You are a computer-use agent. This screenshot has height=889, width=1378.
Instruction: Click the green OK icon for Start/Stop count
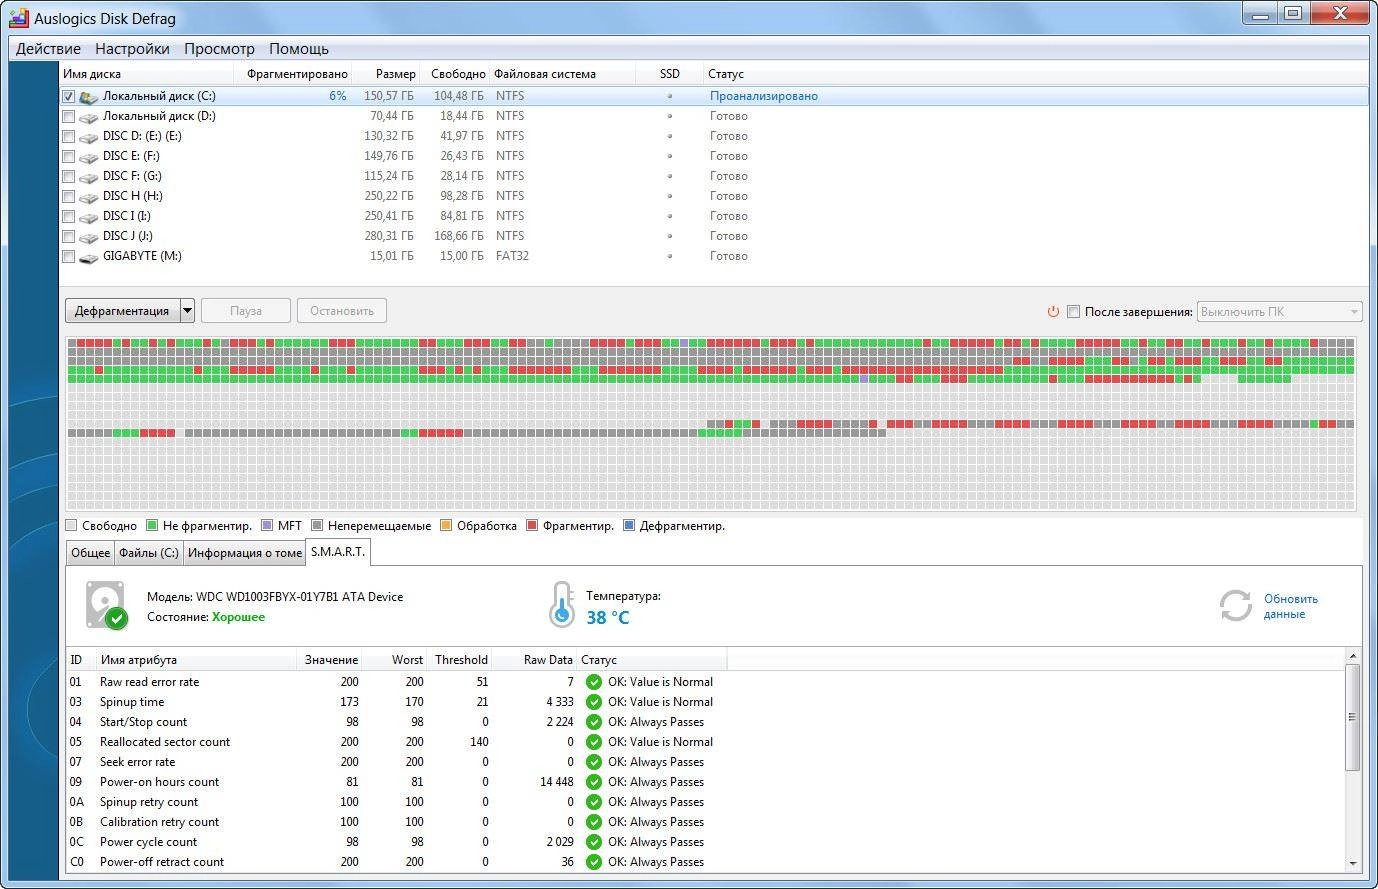[x=594, y=722]
